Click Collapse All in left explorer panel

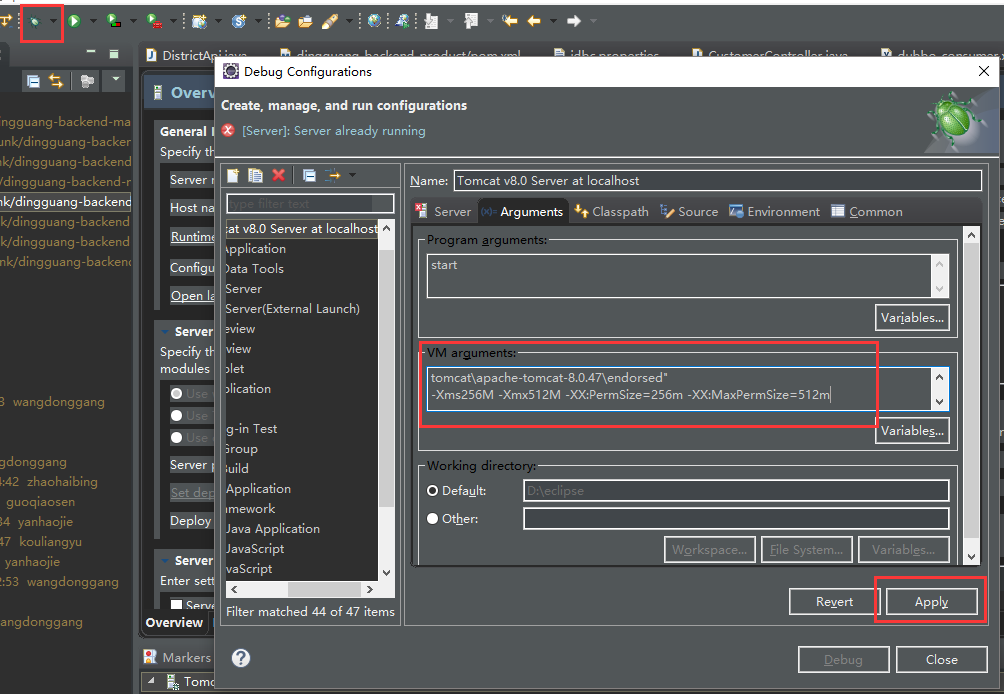tap(33, 81)
